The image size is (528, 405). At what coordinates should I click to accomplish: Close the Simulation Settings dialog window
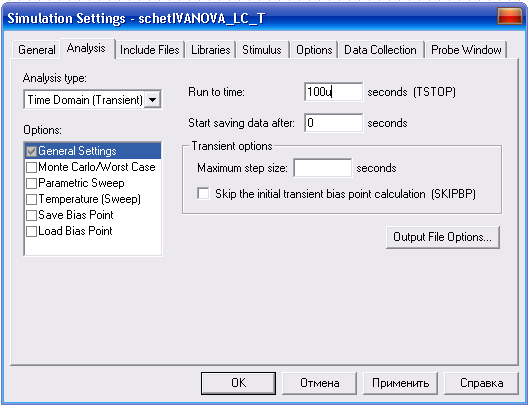pyautogui.click(x=509, y=16)
